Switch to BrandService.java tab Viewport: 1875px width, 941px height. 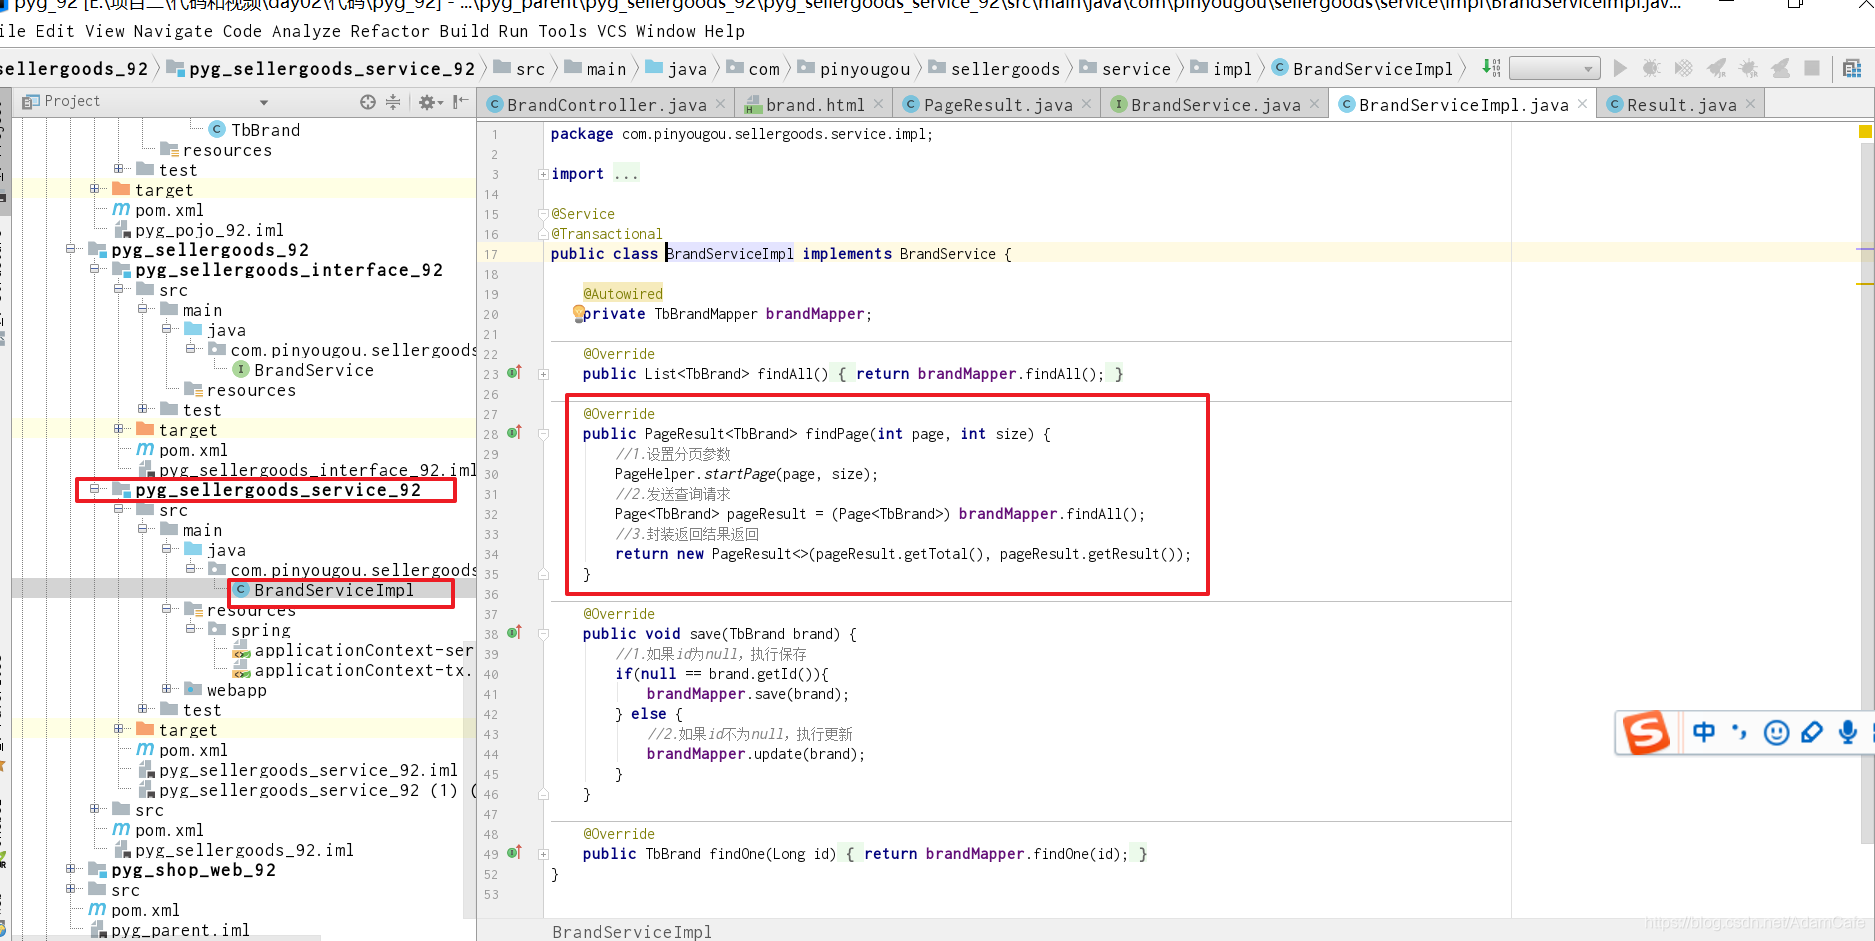1216,105
